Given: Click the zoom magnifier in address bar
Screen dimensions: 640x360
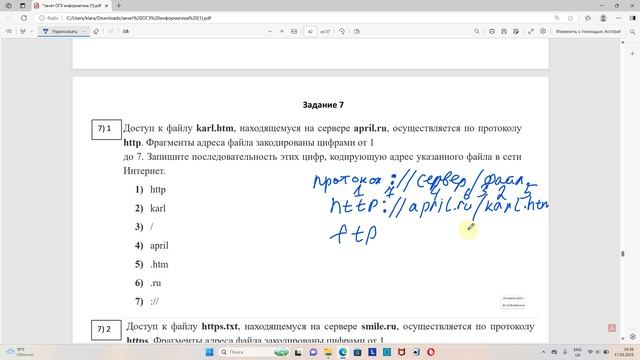Looking at the screenshot, I should [x=557, y=18].
